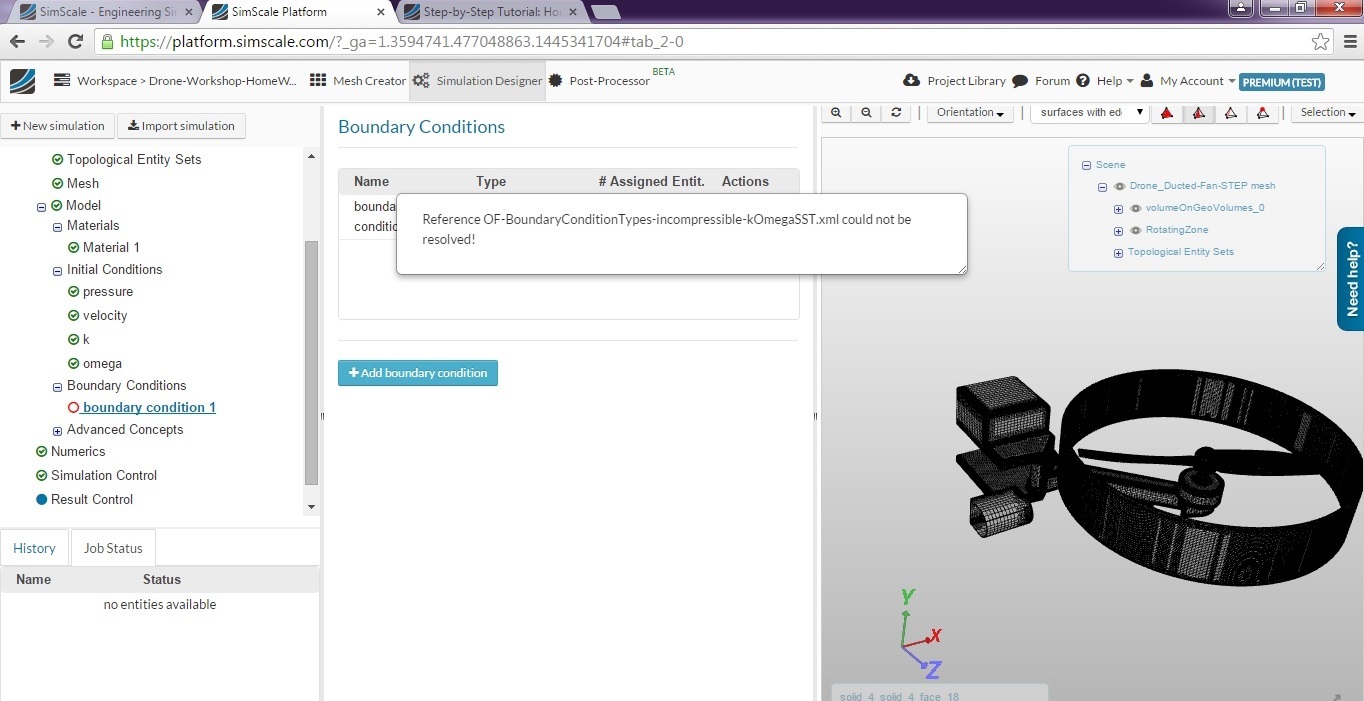Open the My Account menu

(1188, 81)
